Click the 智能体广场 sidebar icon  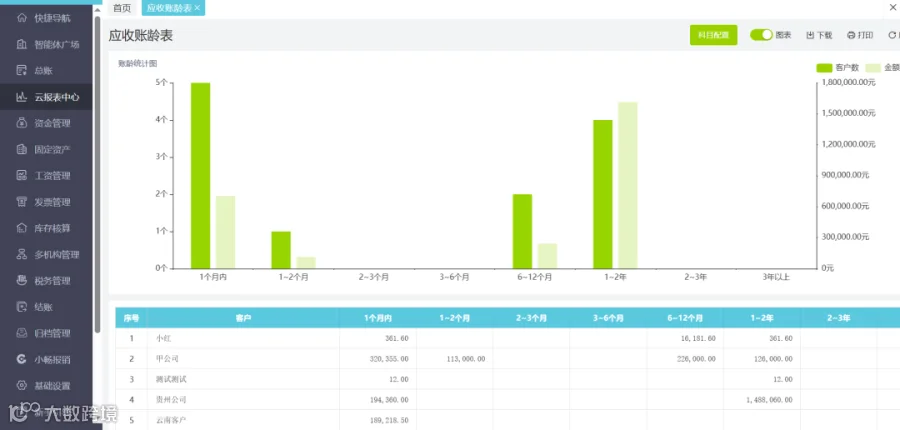22,44
